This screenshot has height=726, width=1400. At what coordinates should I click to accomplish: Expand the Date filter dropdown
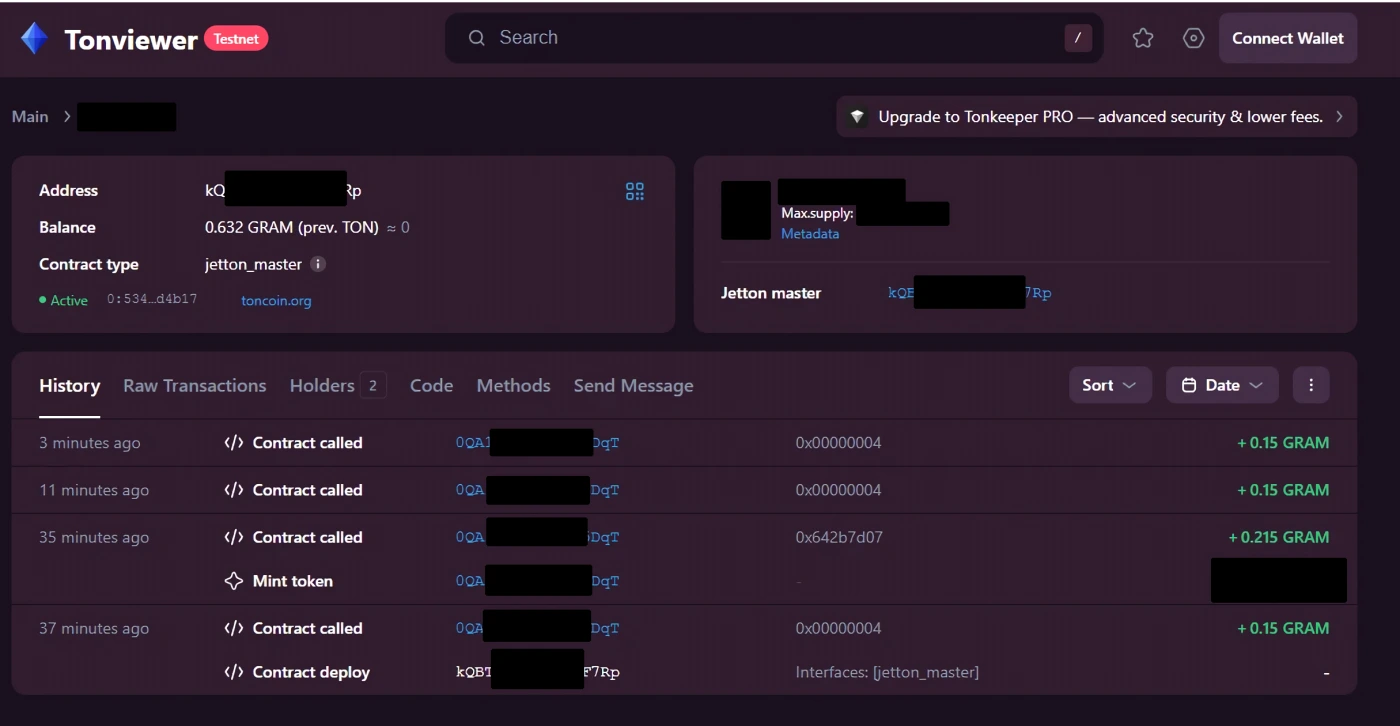point(1222,385)
